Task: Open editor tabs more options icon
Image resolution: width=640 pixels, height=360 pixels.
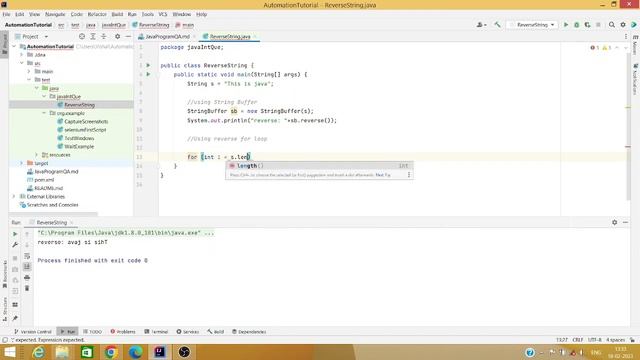Action: (x=626, y=36)
